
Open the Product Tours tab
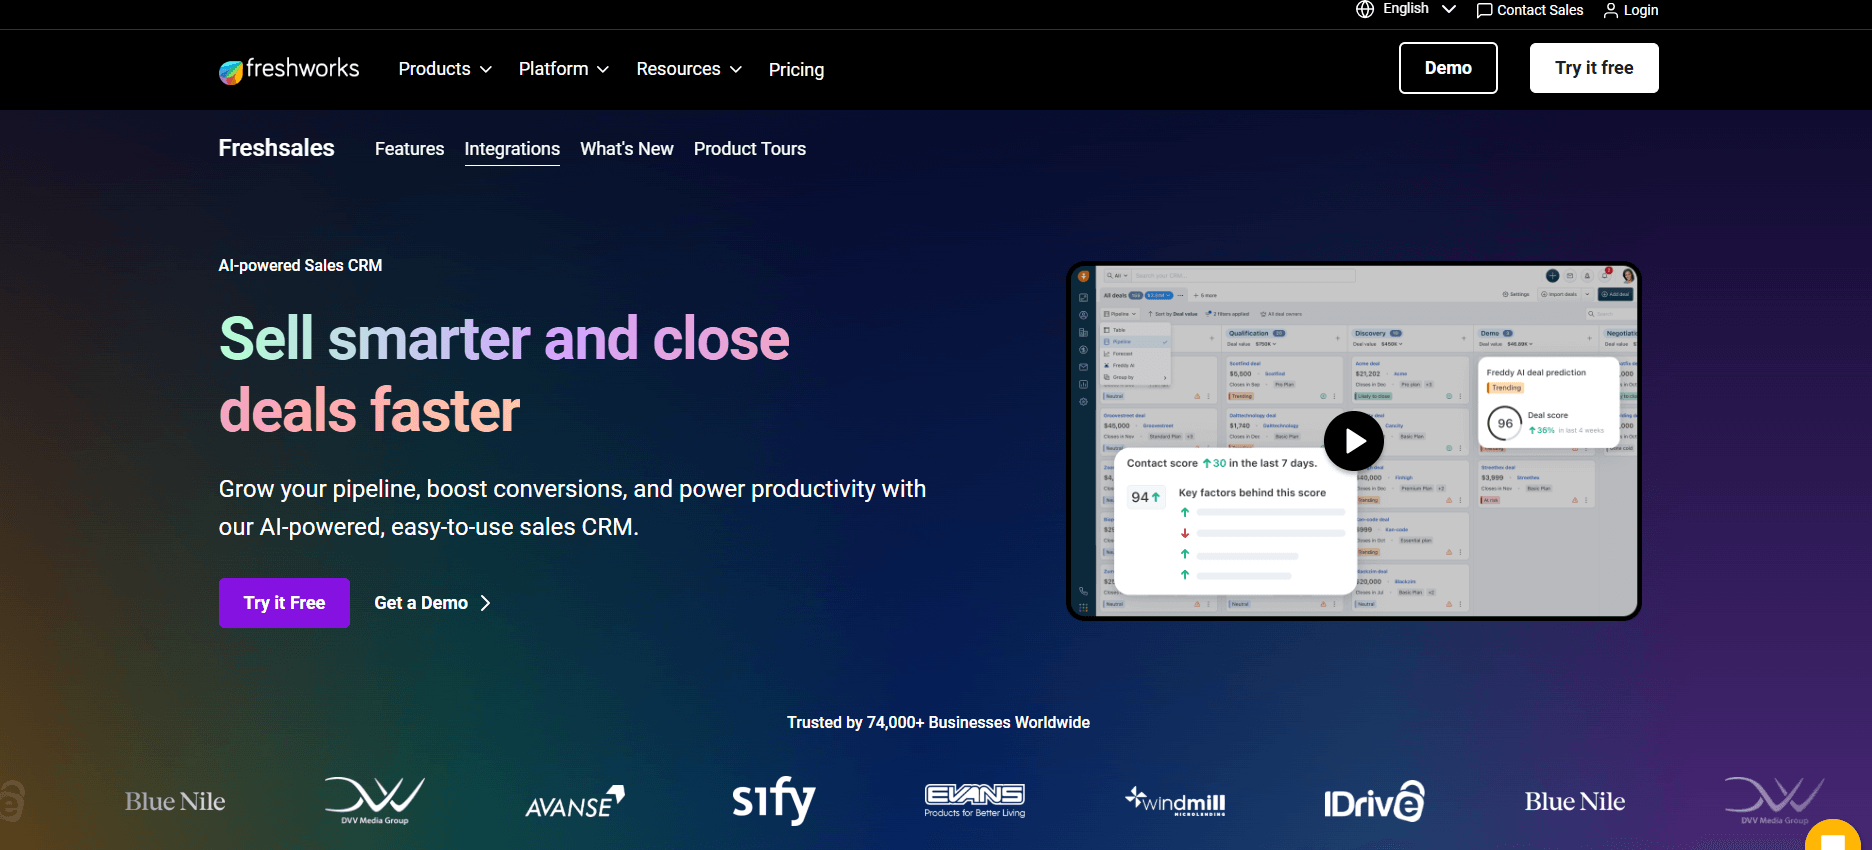coord(750,149)
